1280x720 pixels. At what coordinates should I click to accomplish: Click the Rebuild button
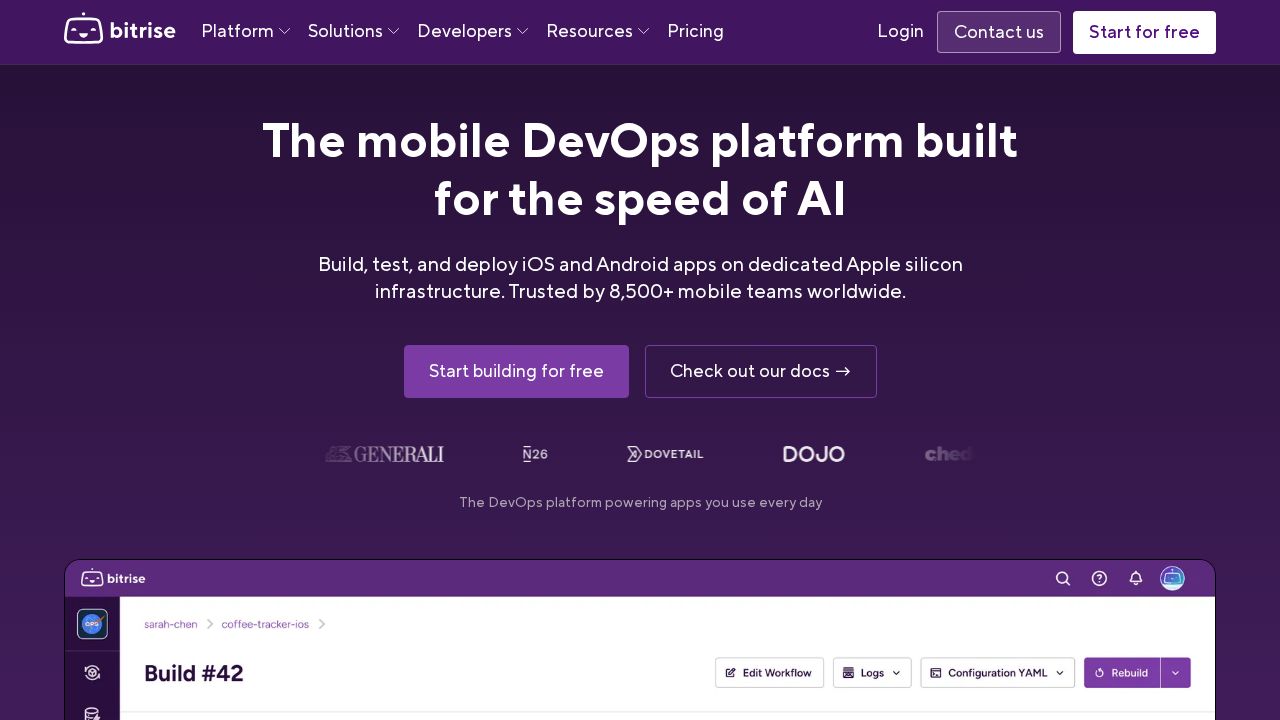pos(1122,673)
